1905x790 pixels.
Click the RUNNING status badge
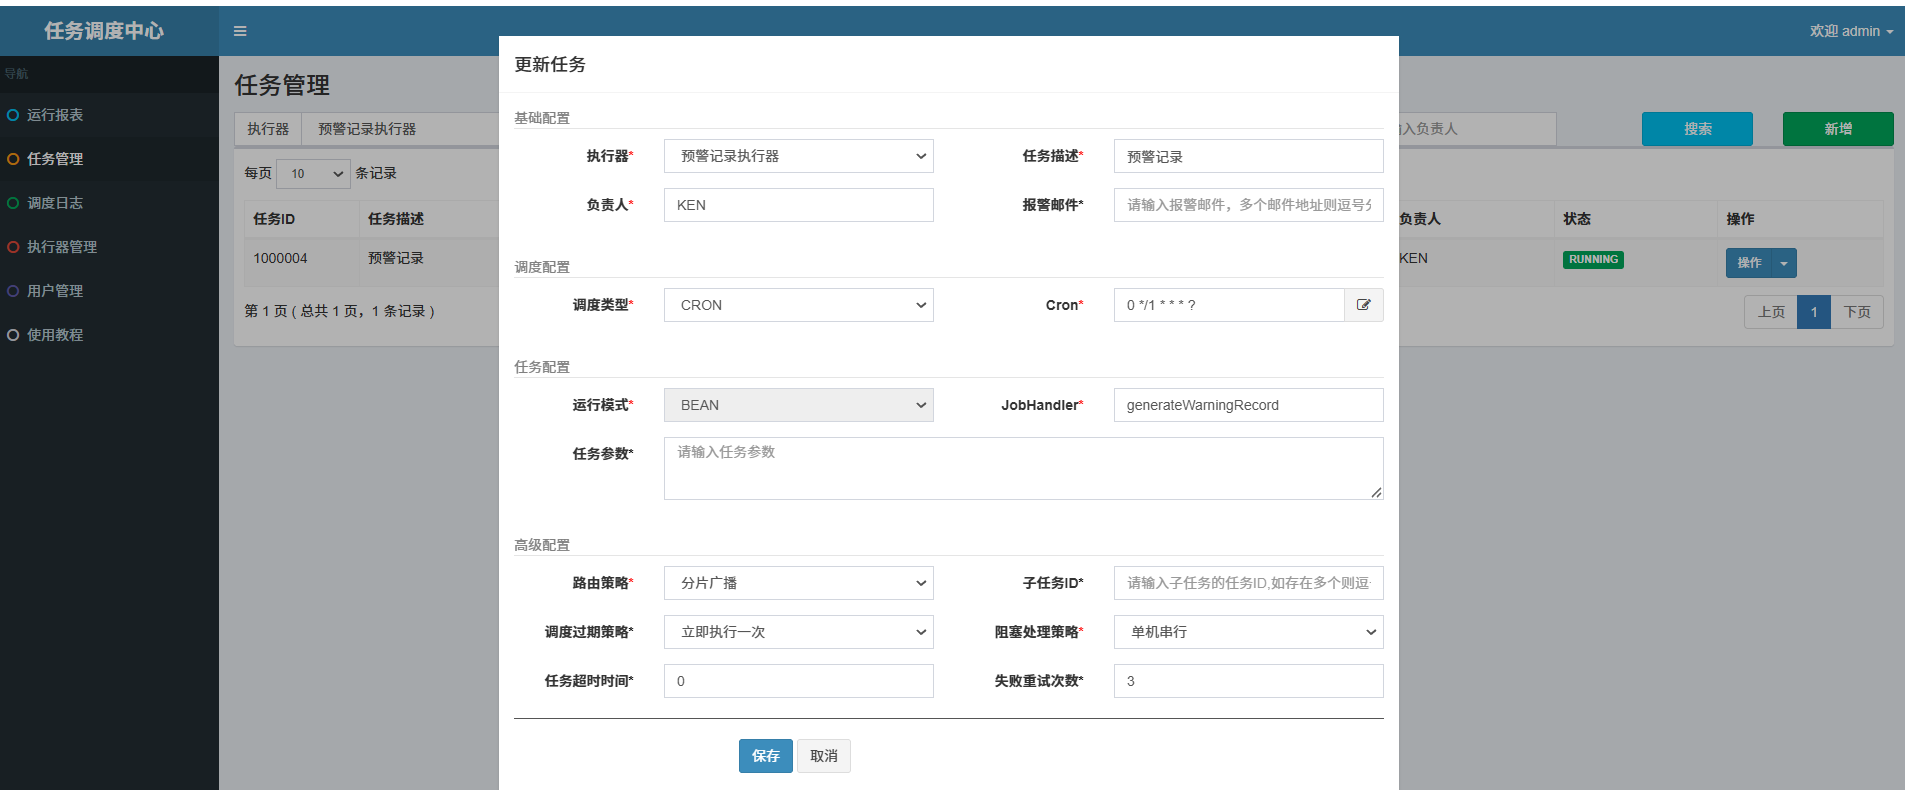tap(1593, 260)
